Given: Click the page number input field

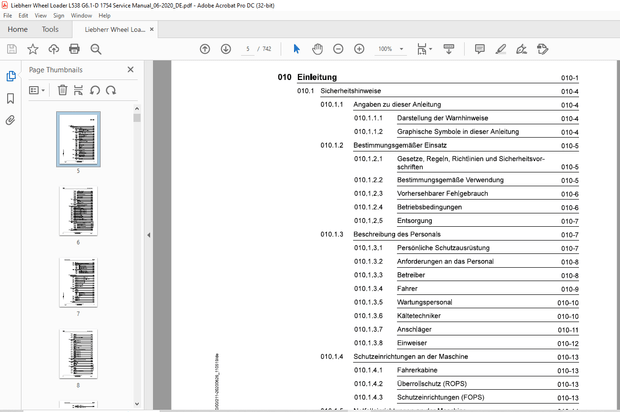Looking at the screenshot, I should tap(248, 49).
